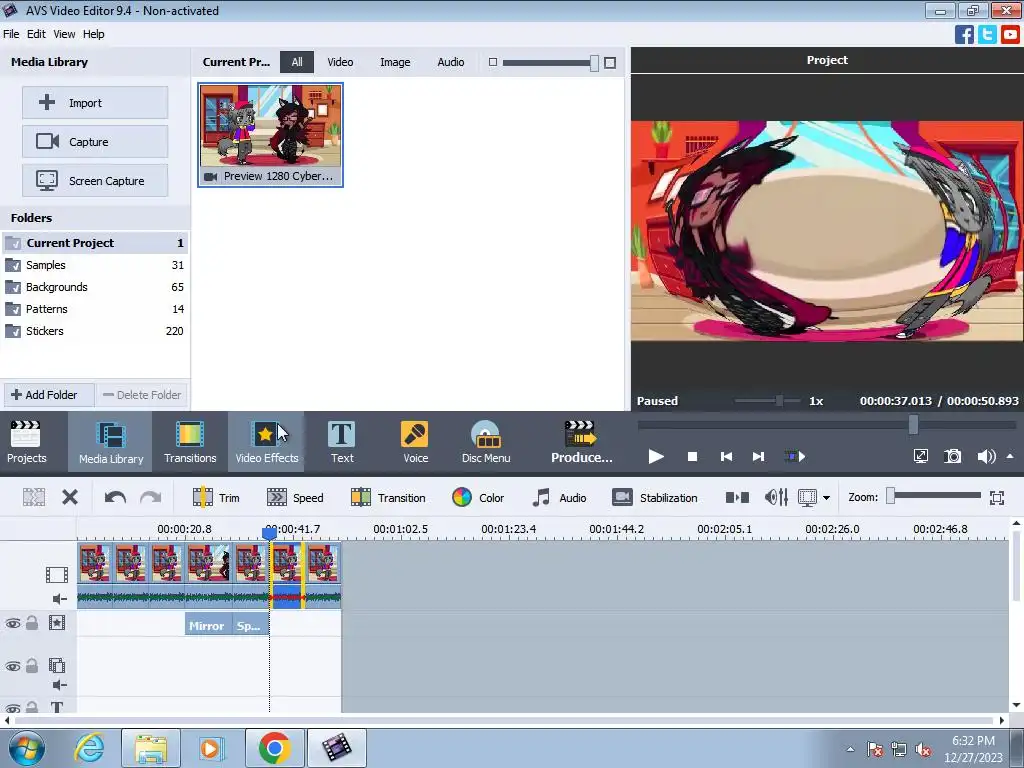1024x768 pixels.
Task: Toggle visibility of the video effects track
Action: click(x=12, y=624)
